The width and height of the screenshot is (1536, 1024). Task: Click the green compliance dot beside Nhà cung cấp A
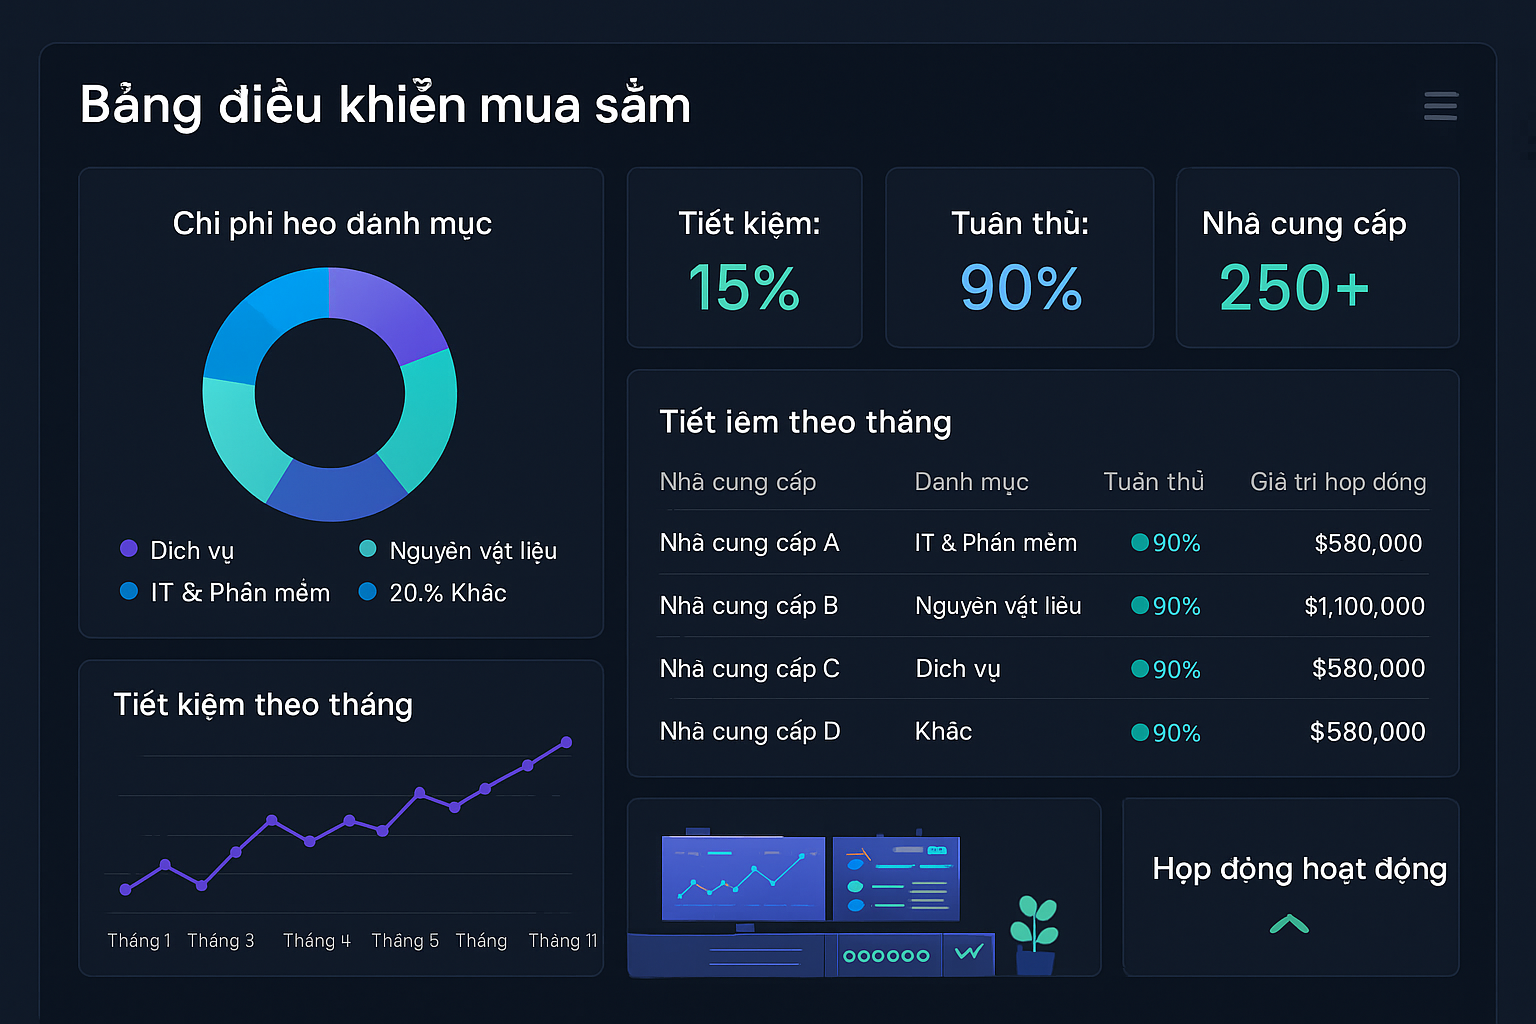coord(1139,543)
